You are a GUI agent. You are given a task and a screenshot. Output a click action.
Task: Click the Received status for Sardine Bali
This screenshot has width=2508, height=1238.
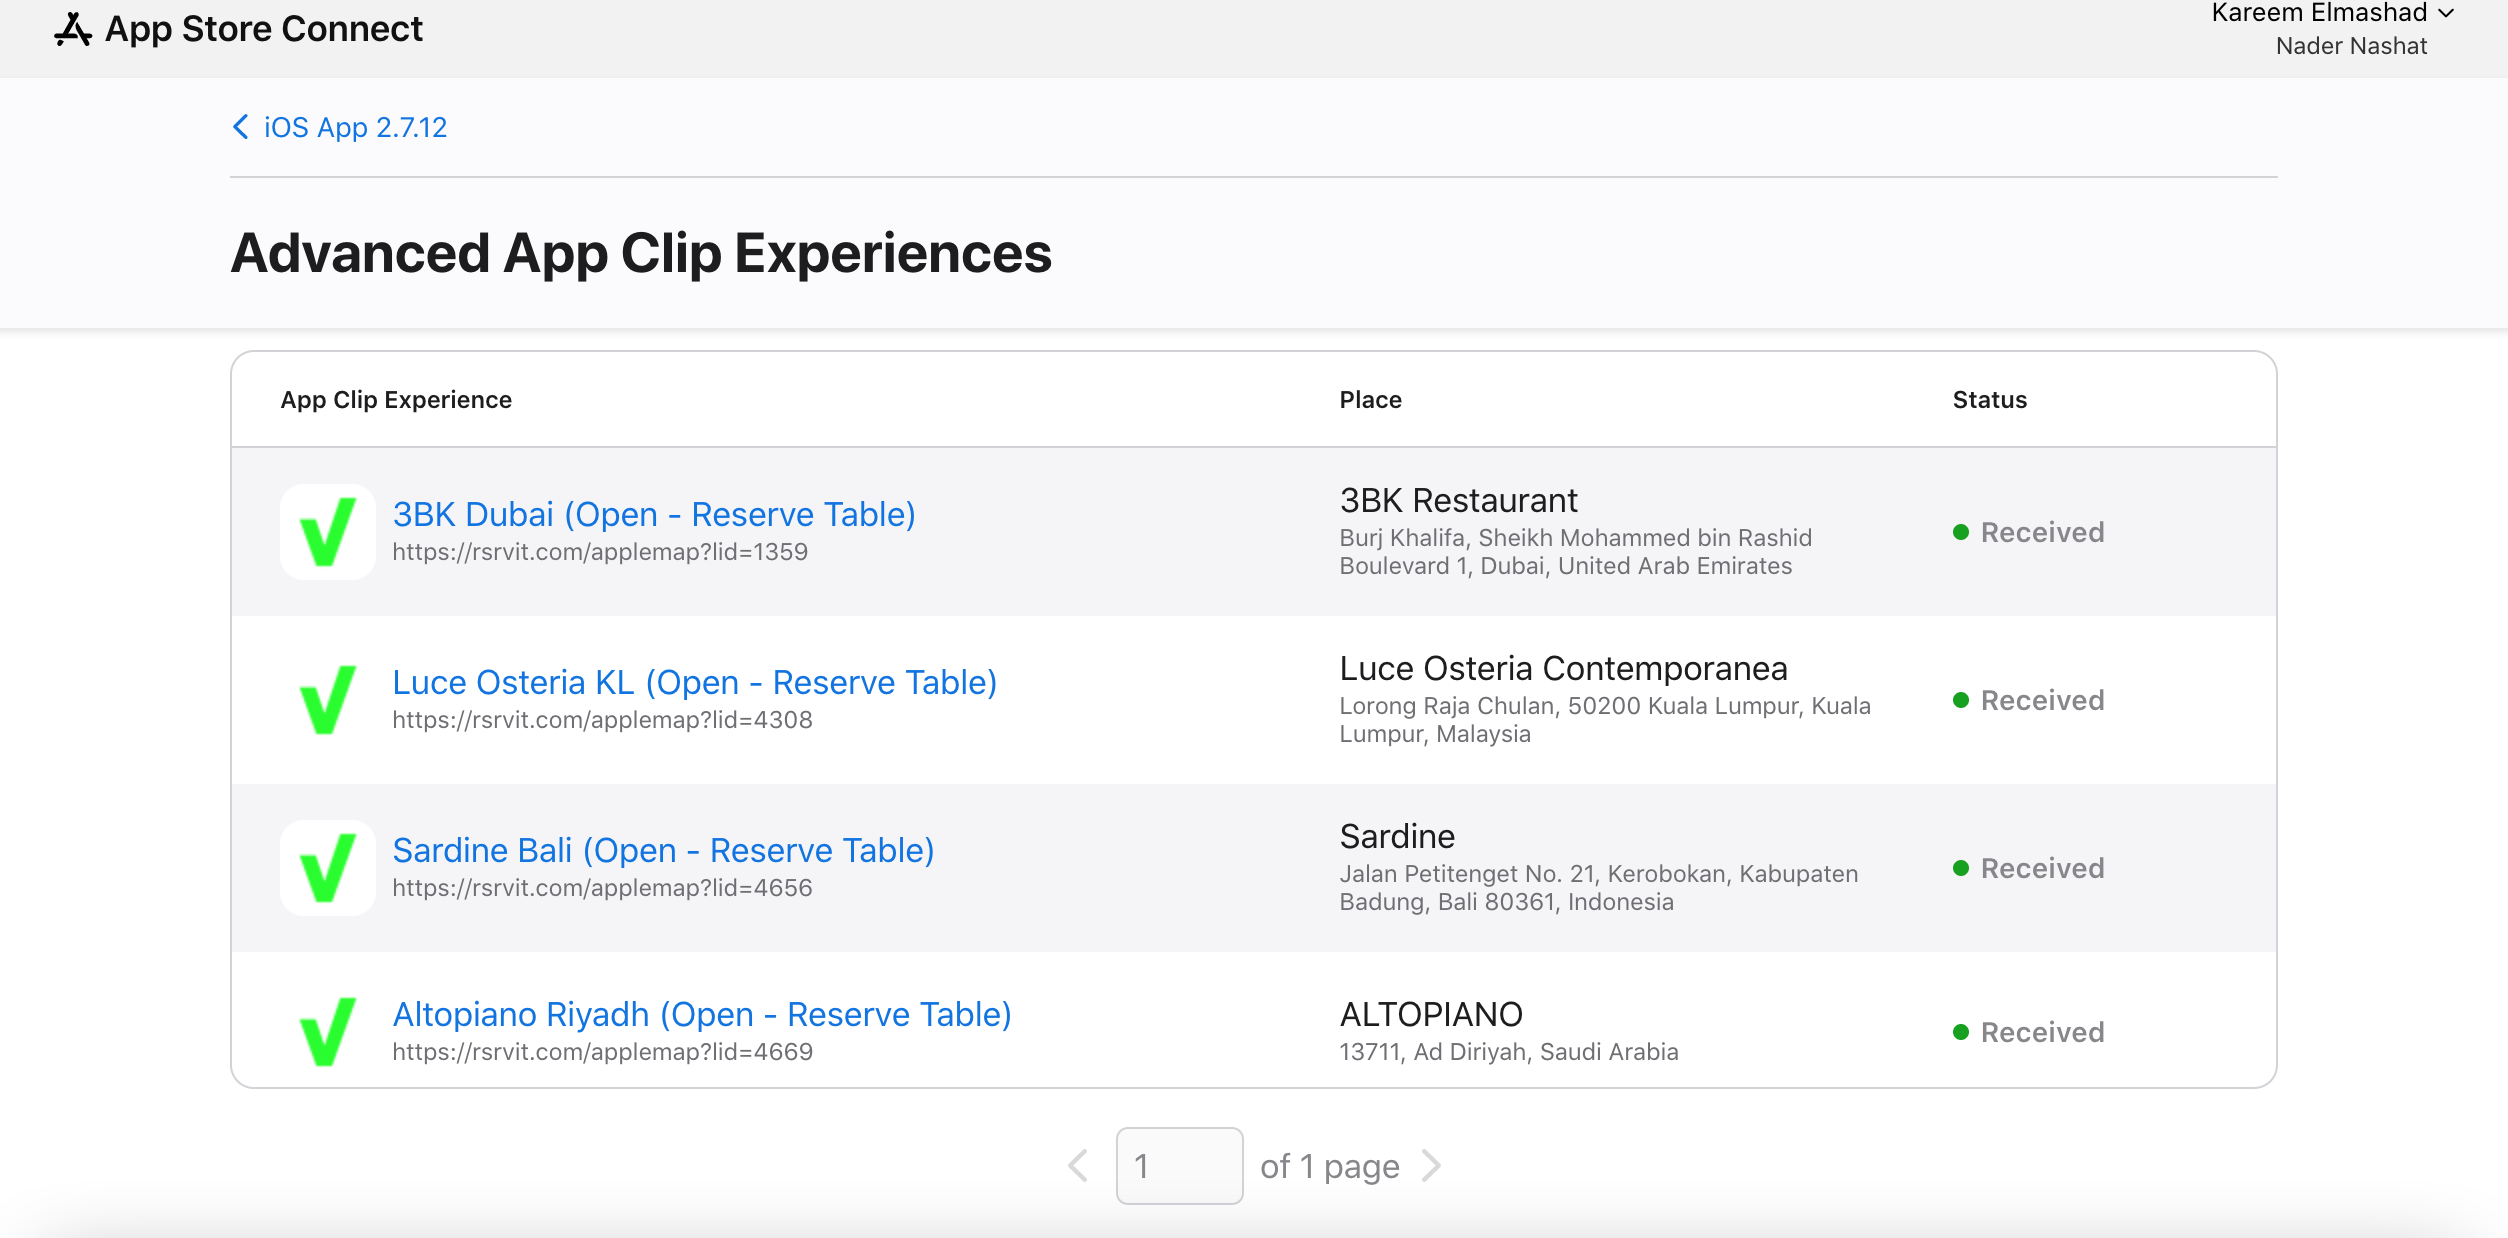click(x=2029, y=868)
